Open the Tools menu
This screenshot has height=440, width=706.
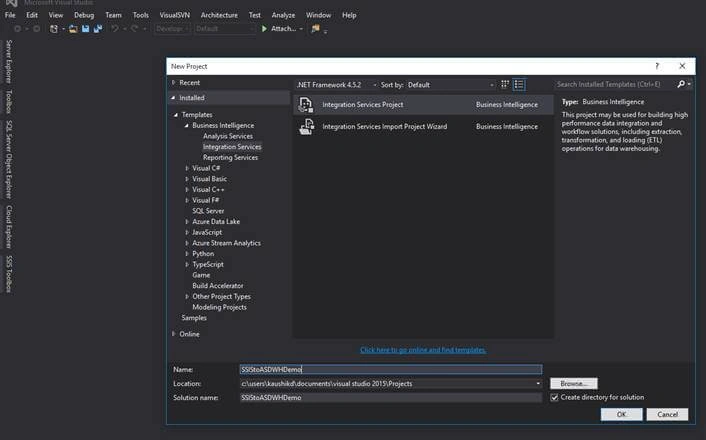(x=140, y=15)
